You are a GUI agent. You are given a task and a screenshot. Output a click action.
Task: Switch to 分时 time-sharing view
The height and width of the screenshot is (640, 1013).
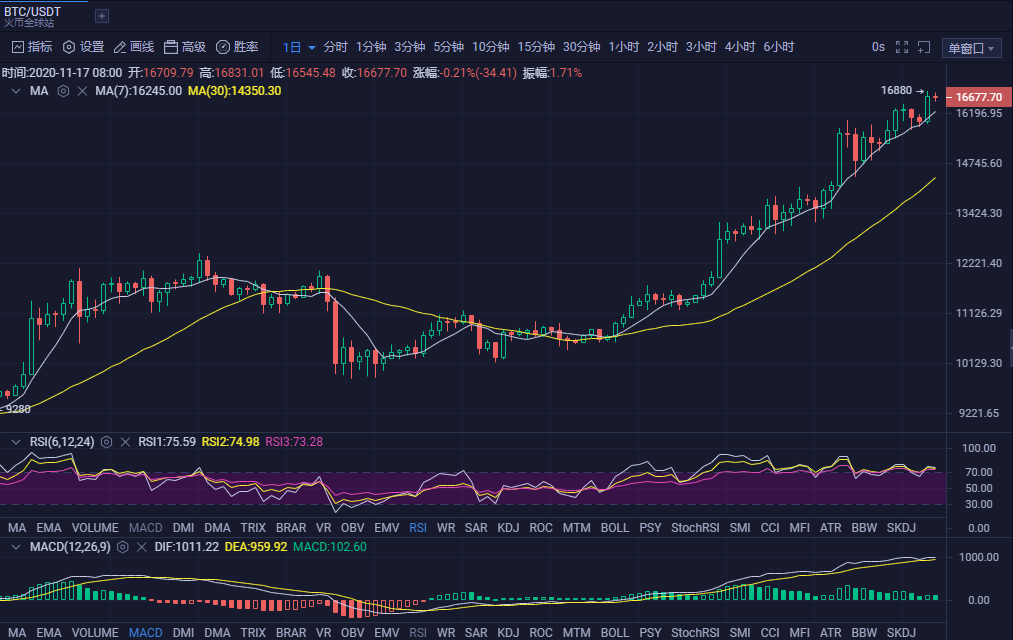(x=335, y=46)
